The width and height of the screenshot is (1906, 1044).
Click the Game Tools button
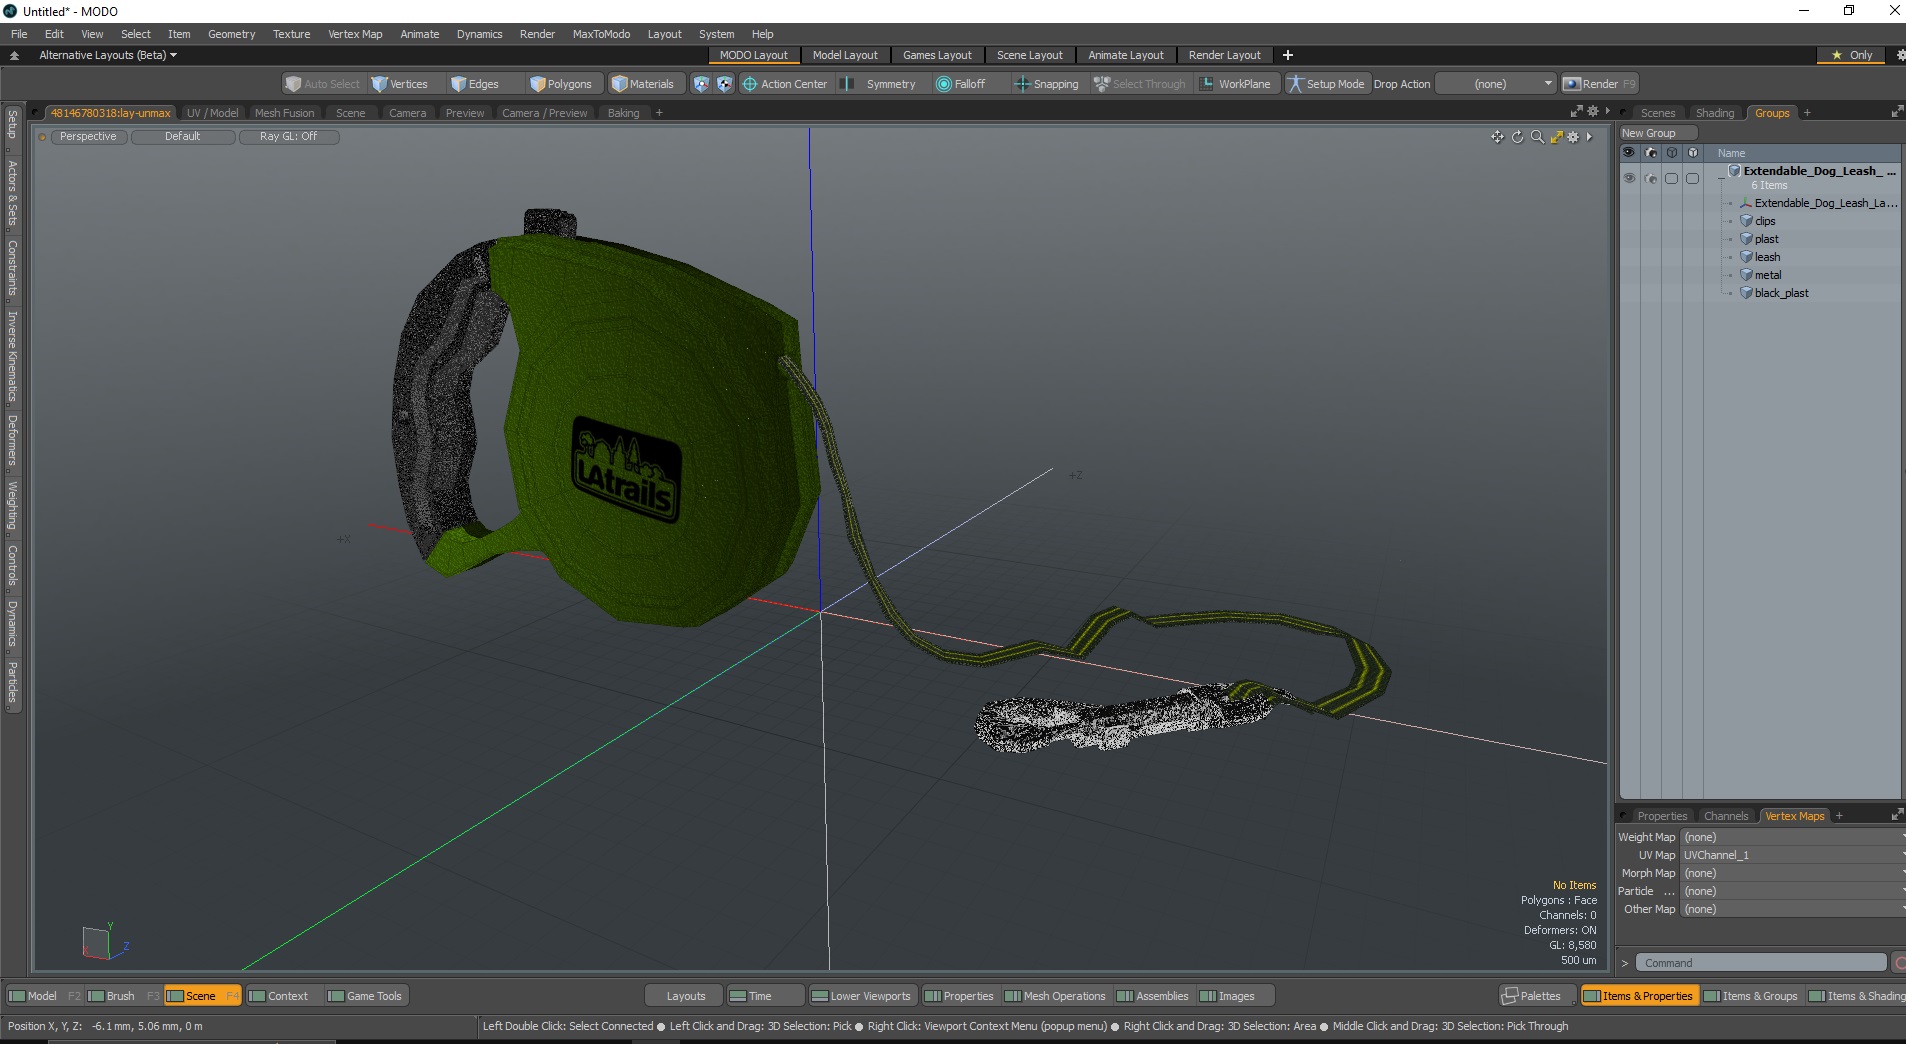click(x=365, y=996)
